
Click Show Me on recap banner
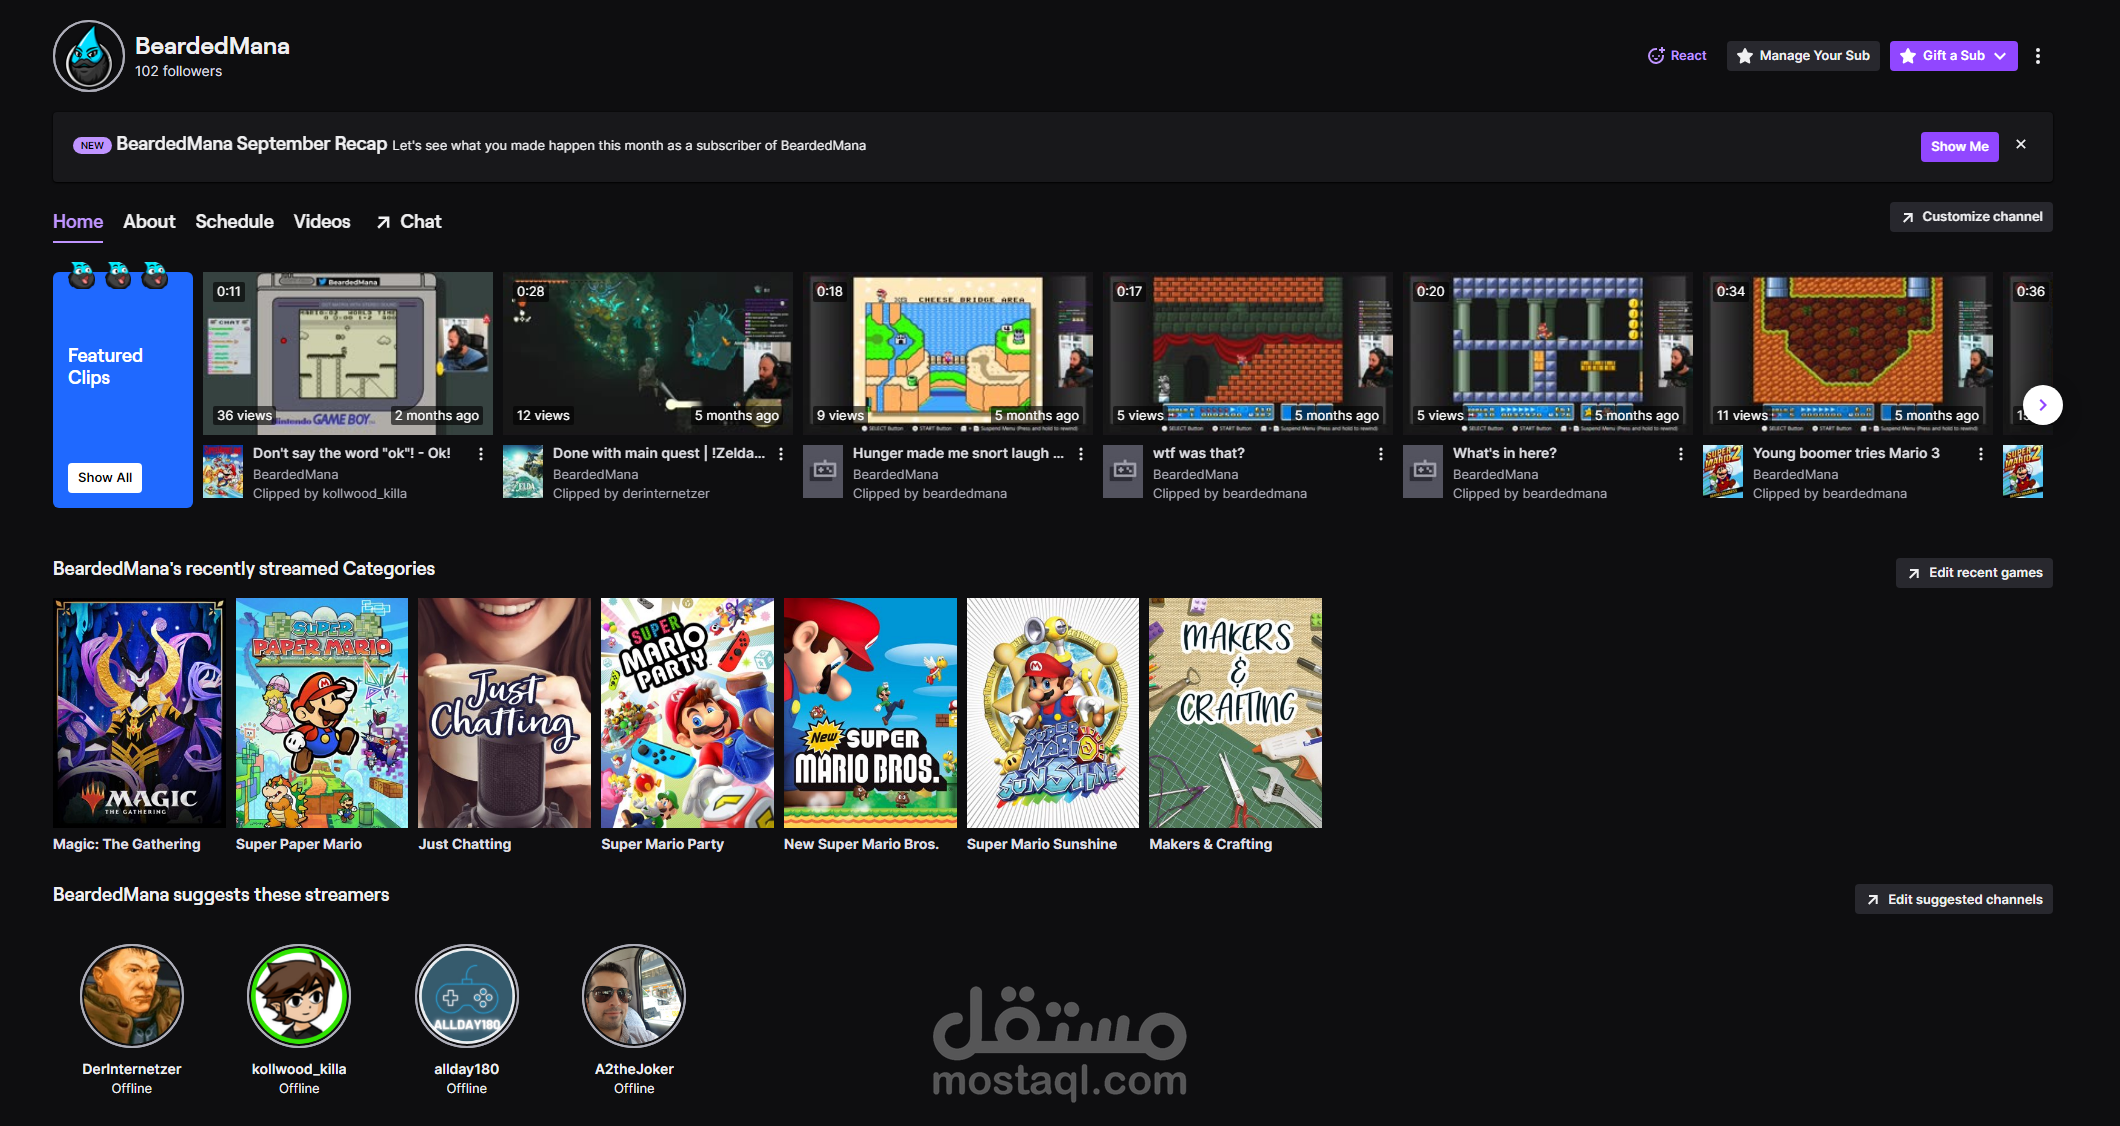pyautogui.click(x=1959, y=147)
